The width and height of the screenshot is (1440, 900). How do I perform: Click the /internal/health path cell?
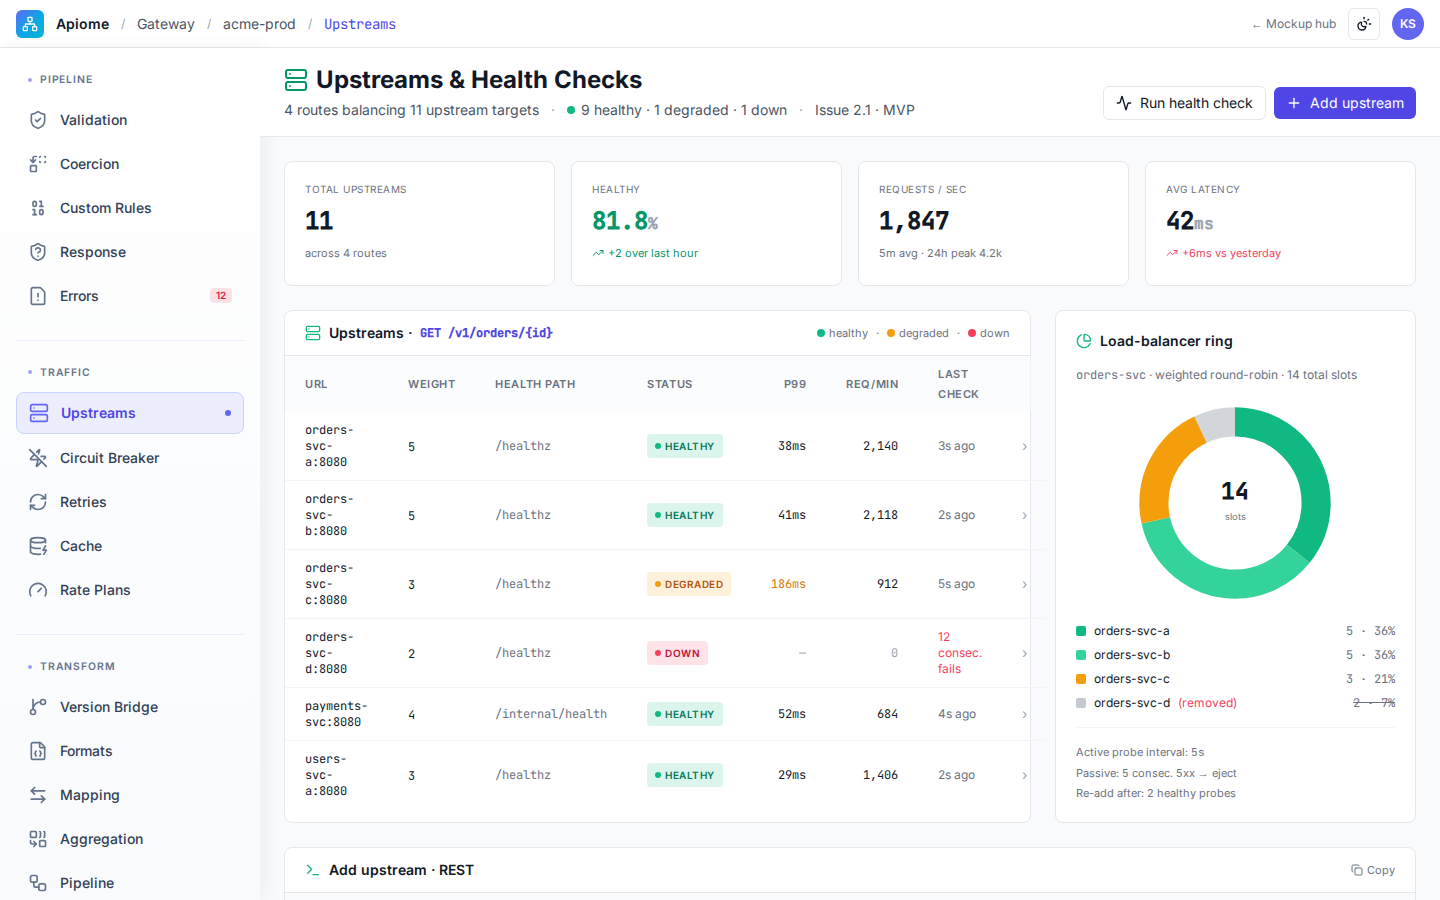tap(551, 714)
